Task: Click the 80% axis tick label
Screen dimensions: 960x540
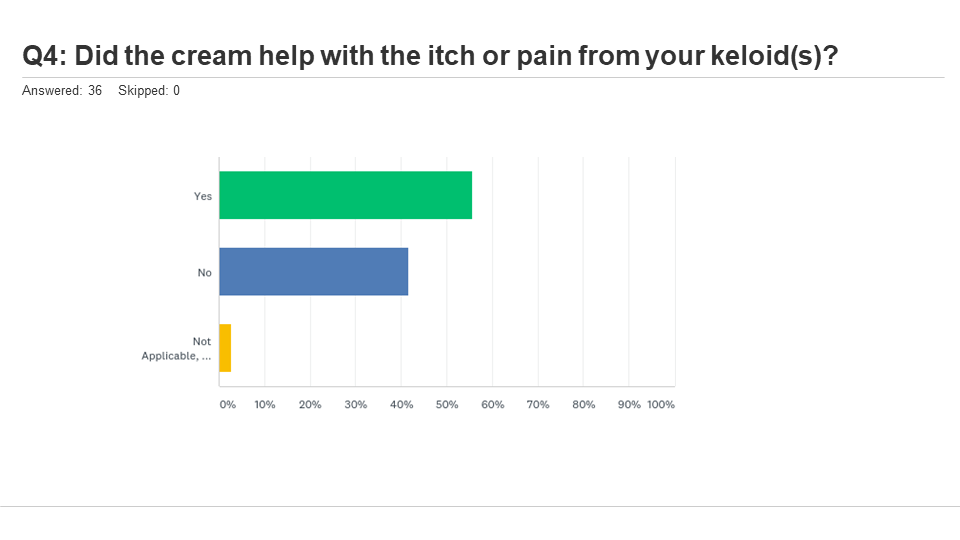Action: (583, 405)
